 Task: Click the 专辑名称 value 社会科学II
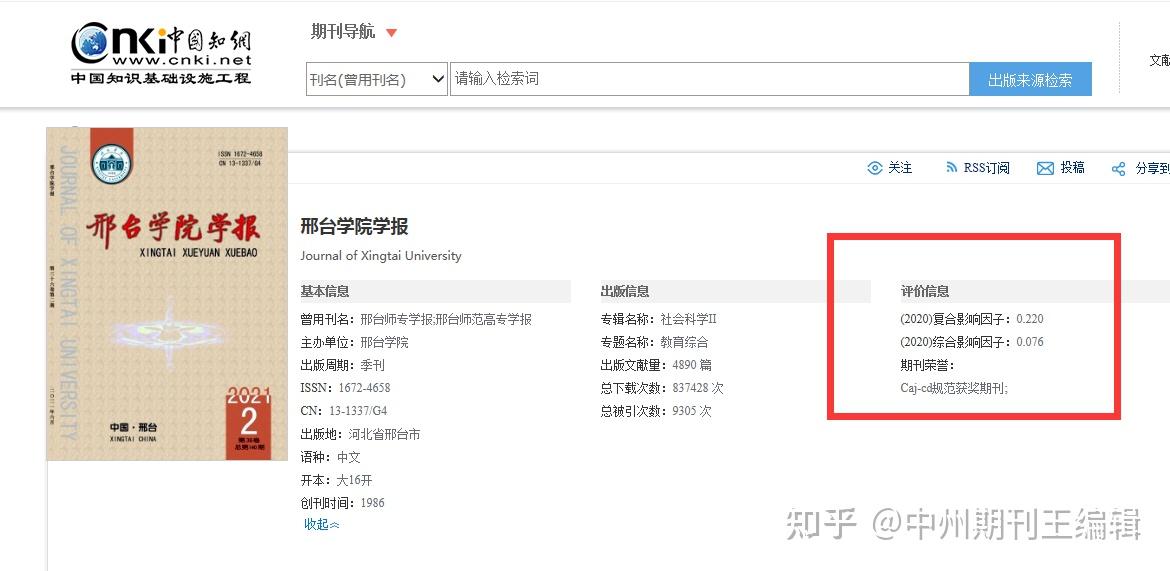[x=689, y=319]
